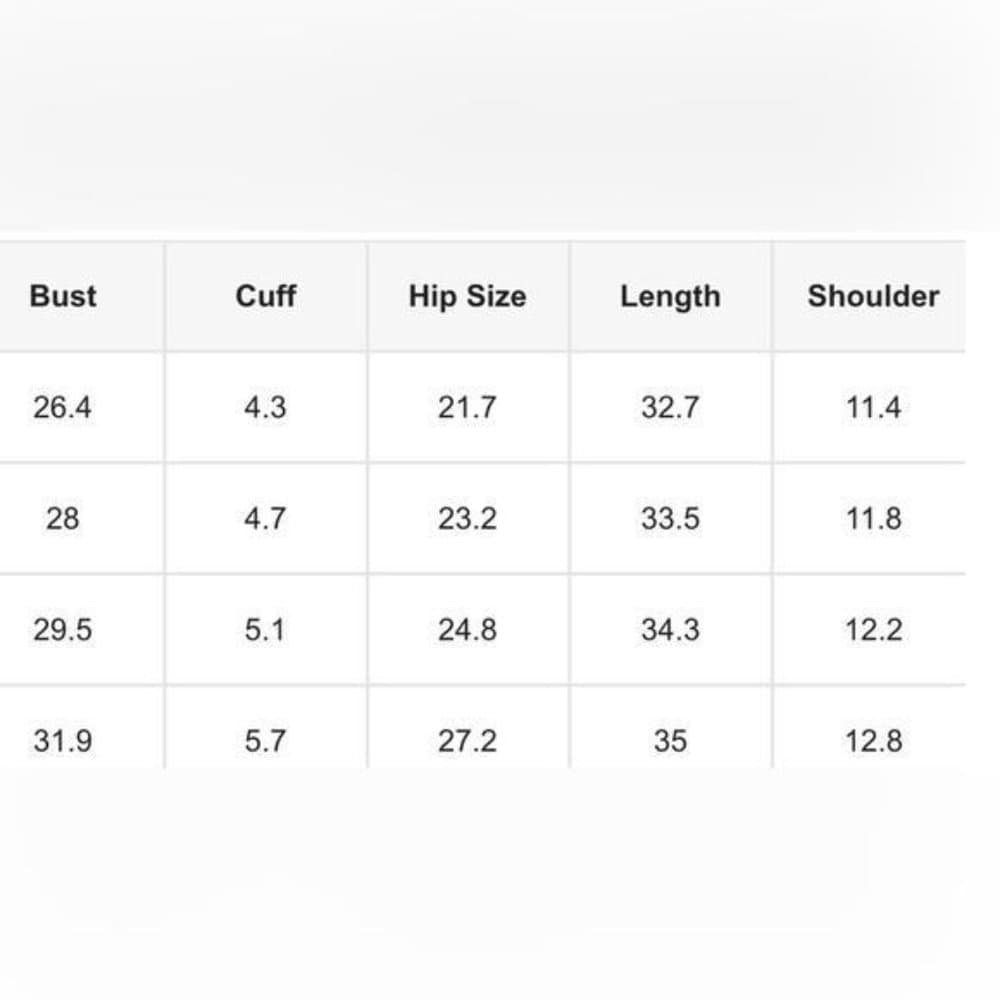Image resolution: width=1000 pixels, height=1000 pixels.
Task: Click length value 33.5
Action: point(670,518)
